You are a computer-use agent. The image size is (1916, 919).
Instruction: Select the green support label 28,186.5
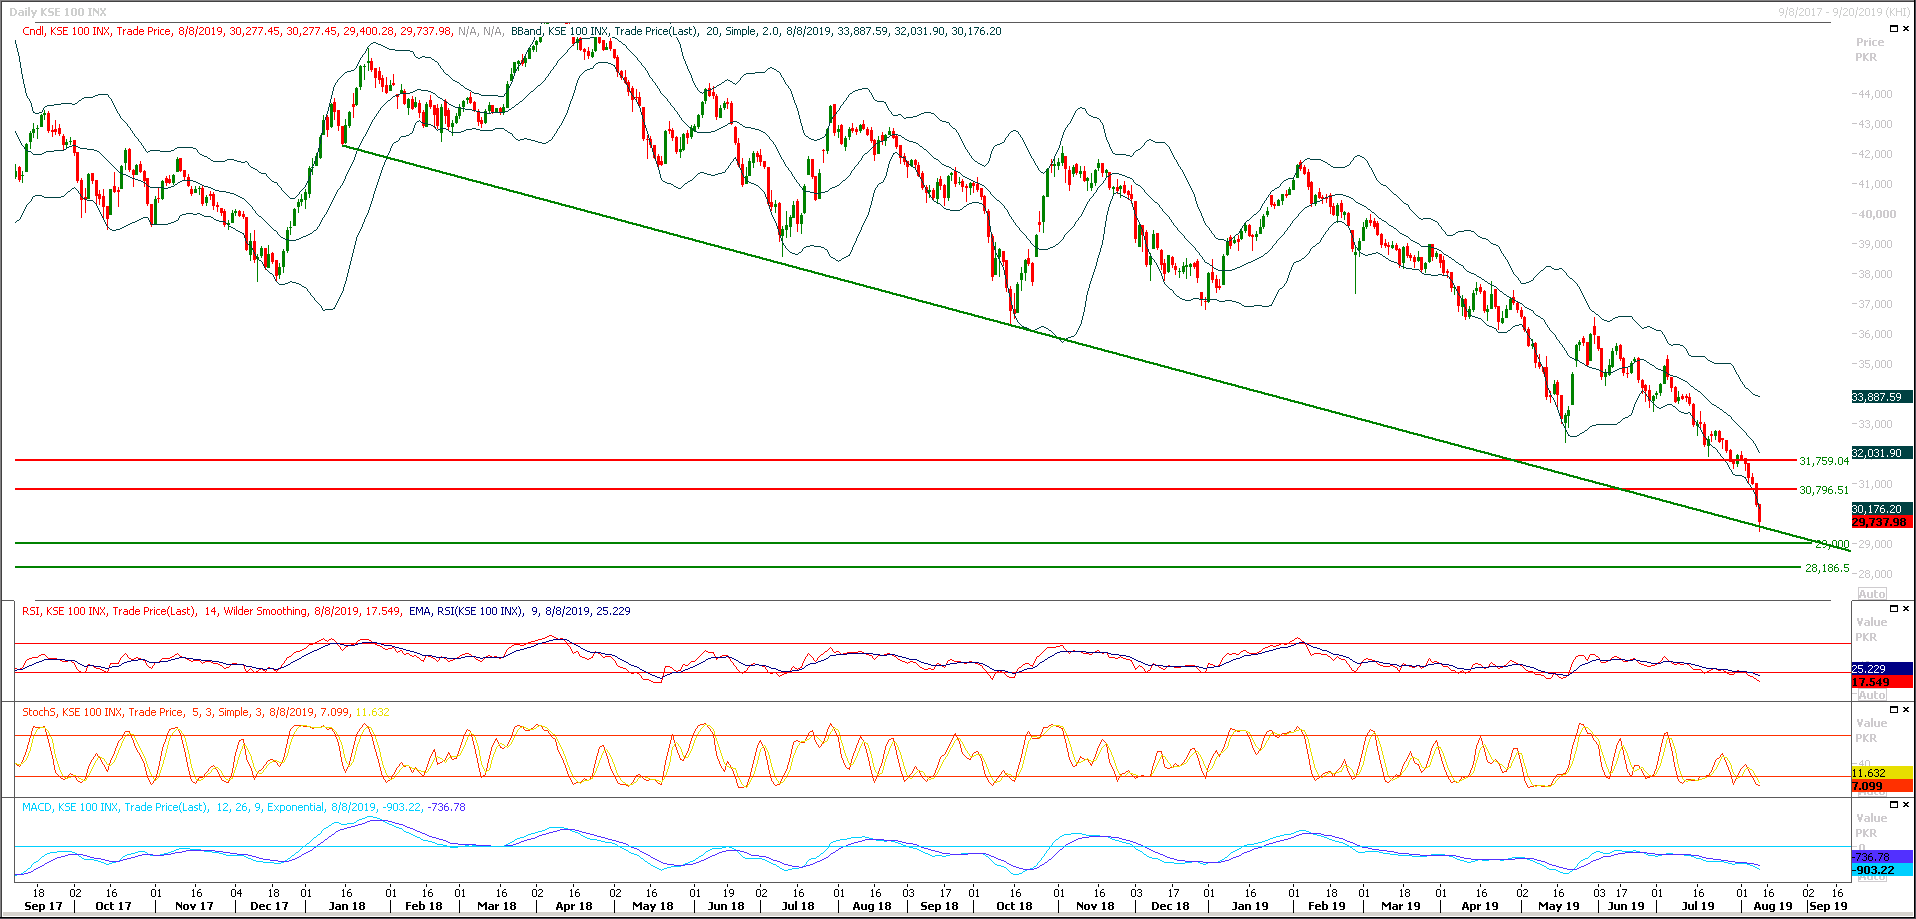[x=1827, y=568]
